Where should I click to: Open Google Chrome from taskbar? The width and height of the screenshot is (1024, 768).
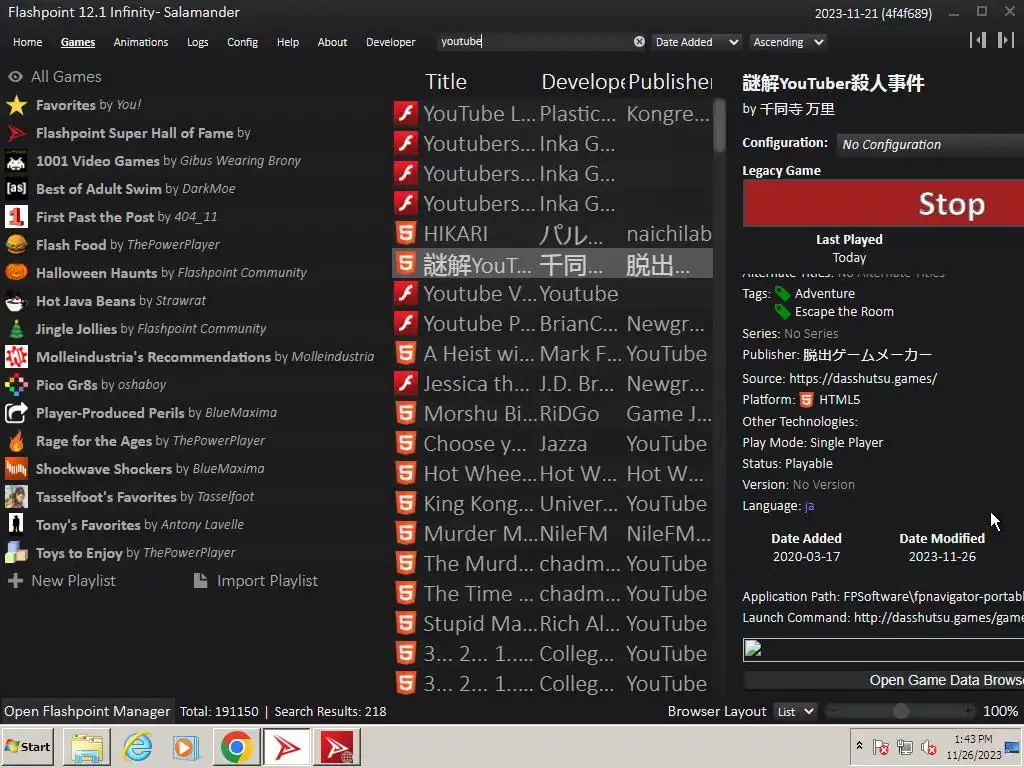tap(236, 746)
